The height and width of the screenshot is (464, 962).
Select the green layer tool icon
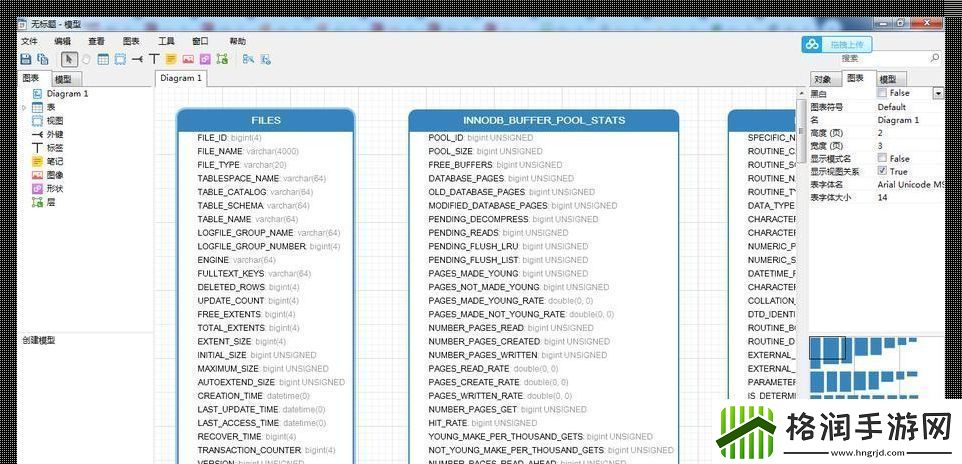[x=222, y=59]
